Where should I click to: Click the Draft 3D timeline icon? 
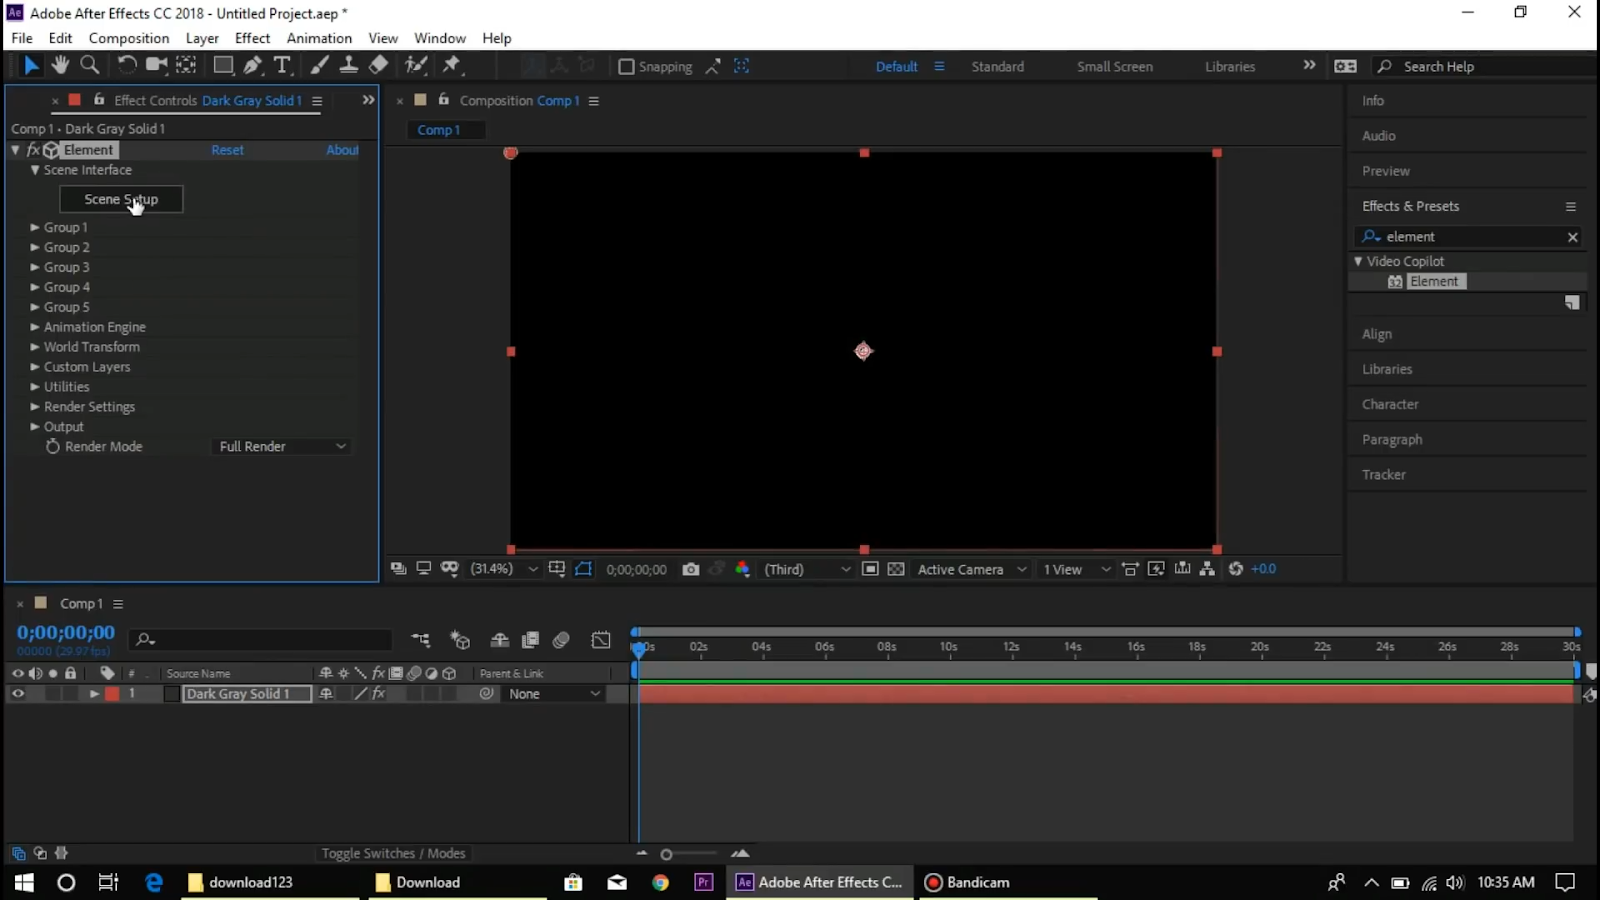point(460,640)
